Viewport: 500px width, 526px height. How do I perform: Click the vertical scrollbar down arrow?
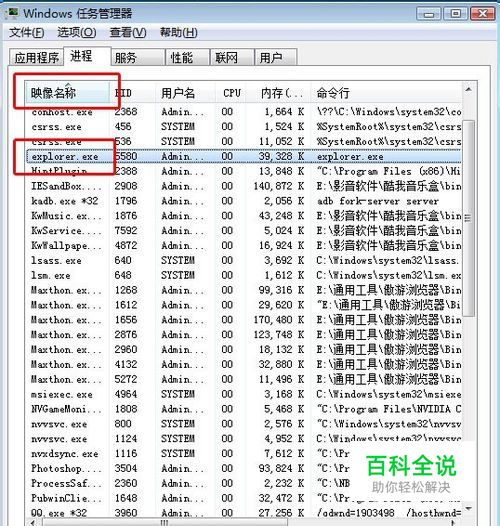coord(468,509)
